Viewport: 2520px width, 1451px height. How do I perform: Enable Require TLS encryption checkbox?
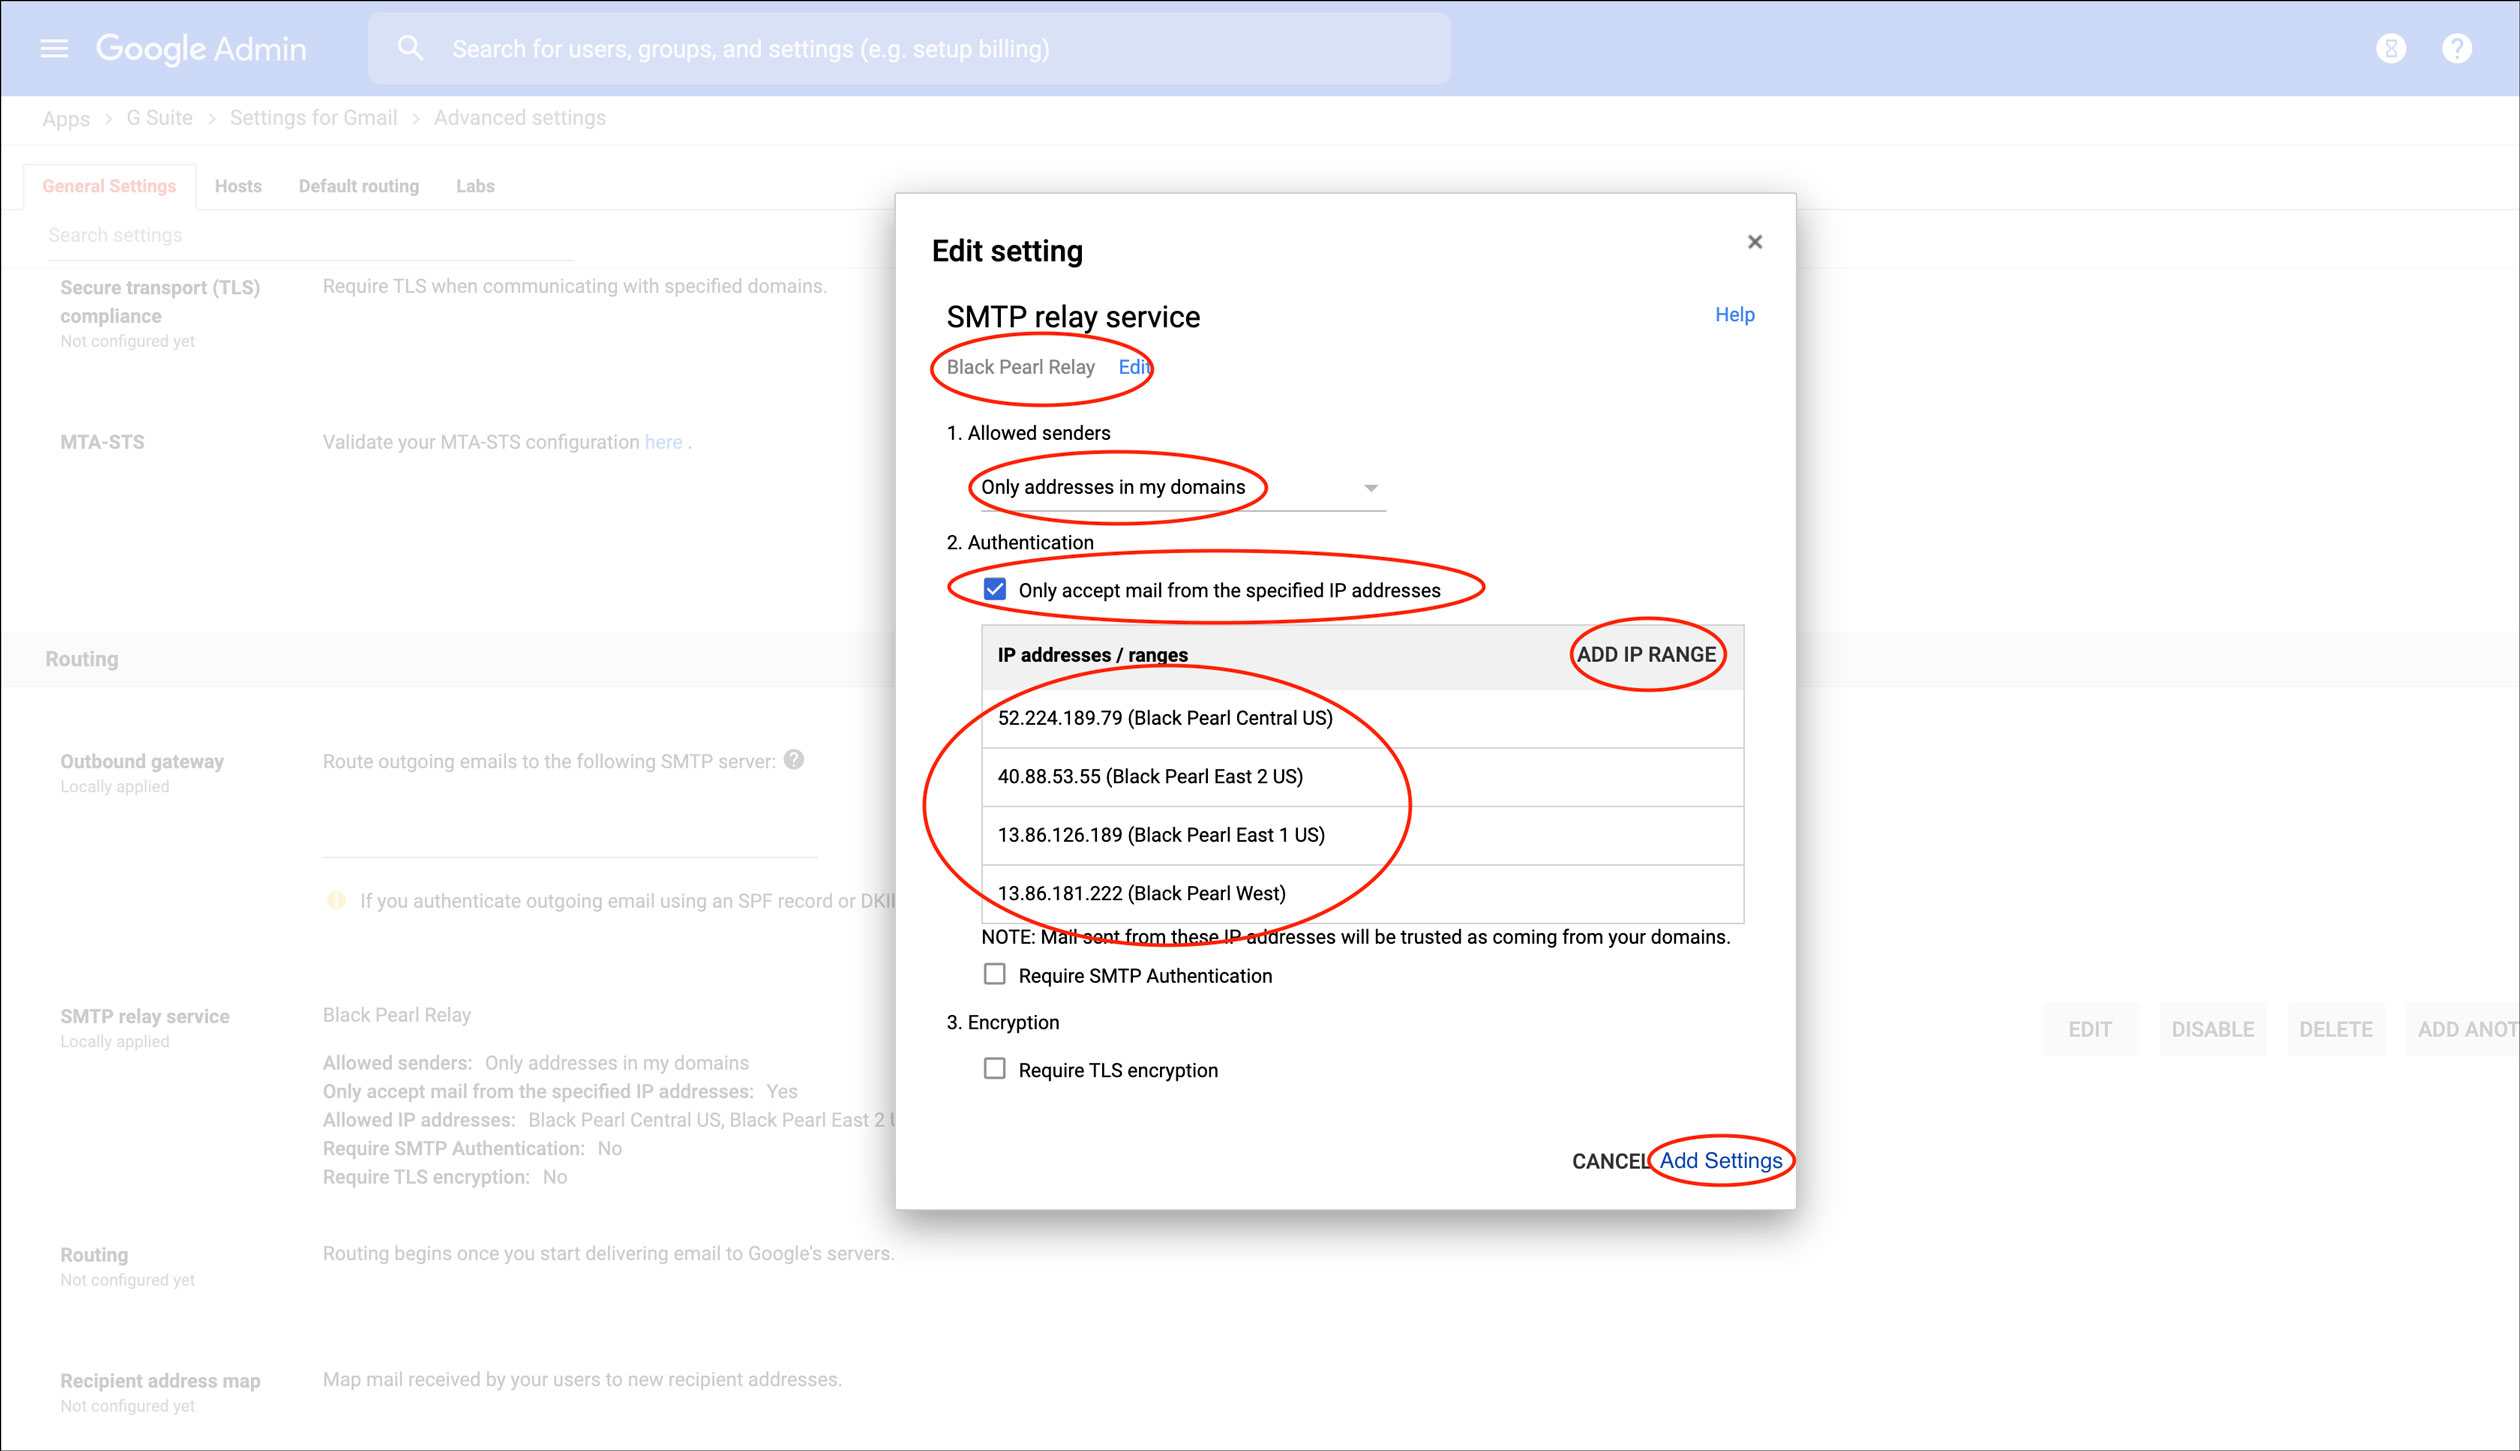[x=994, y=1069]
